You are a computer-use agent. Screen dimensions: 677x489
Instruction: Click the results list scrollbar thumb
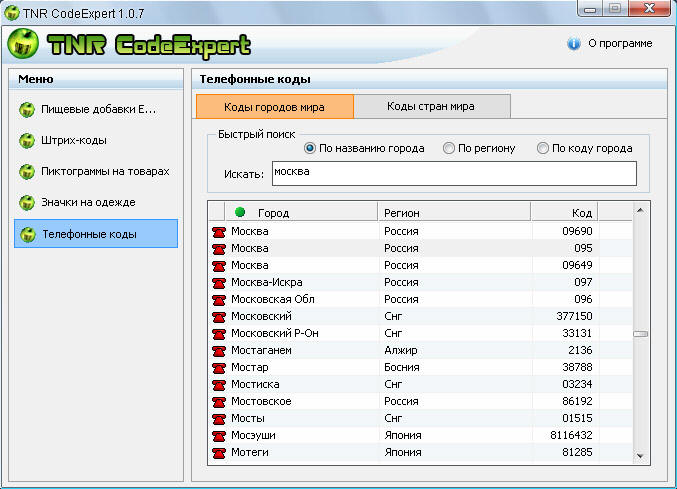pos(640,334)
